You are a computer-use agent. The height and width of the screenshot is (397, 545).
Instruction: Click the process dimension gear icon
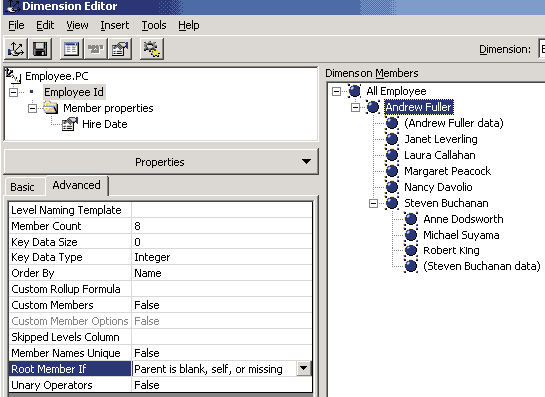(152, 49)
